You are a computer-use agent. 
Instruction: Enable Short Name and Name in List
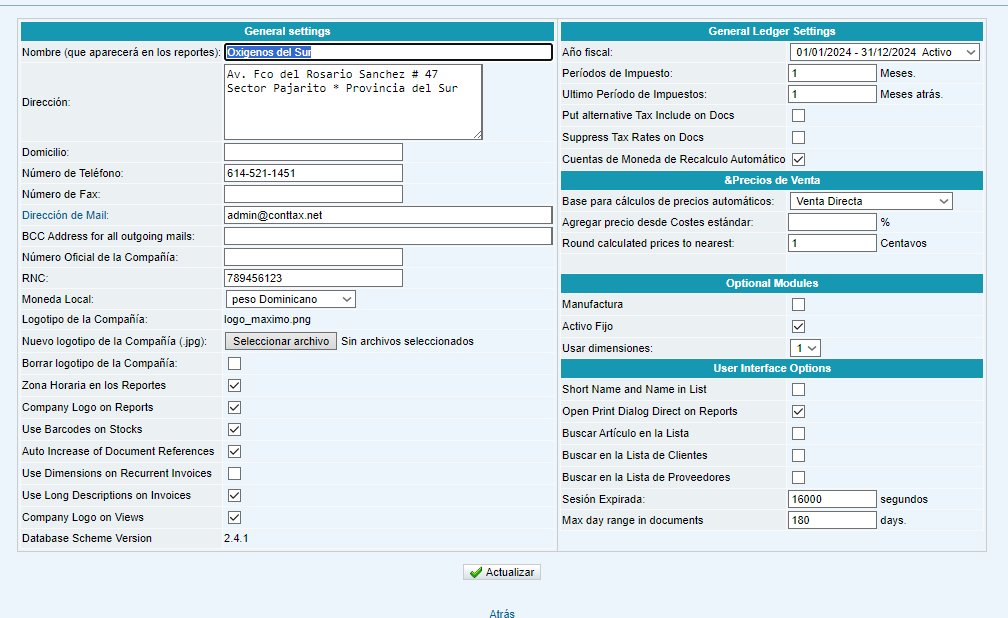[x=798, y=389]
